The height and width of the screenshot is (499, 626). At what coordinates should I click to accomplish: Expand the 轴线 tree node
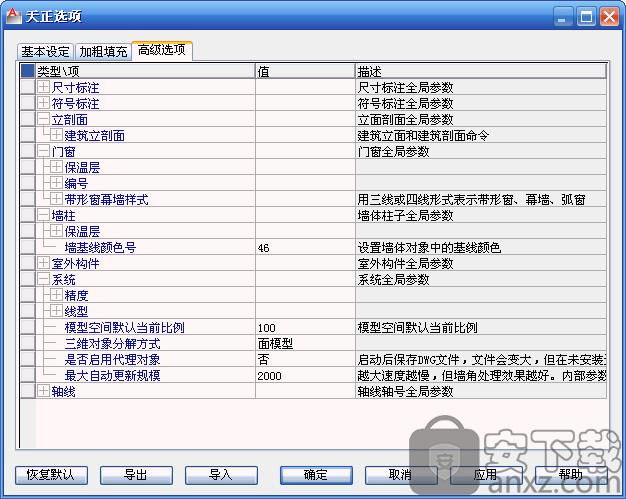click(43, 391)
